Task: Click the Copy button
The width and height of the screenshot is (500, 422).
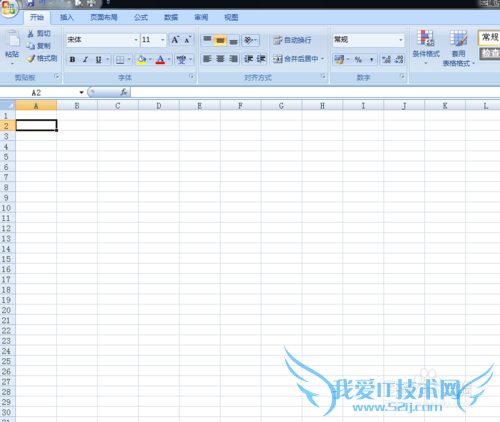Action: tap(39, 46)
